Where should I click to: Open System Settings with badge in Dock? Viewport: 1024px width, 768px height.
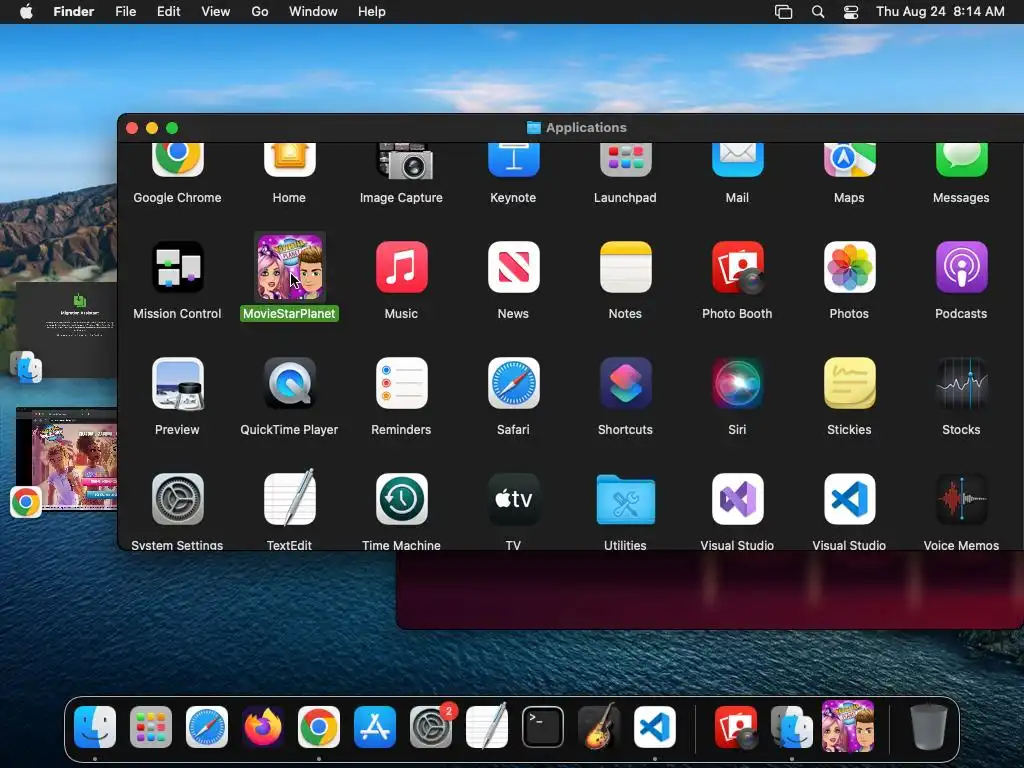tap(431, 727)
